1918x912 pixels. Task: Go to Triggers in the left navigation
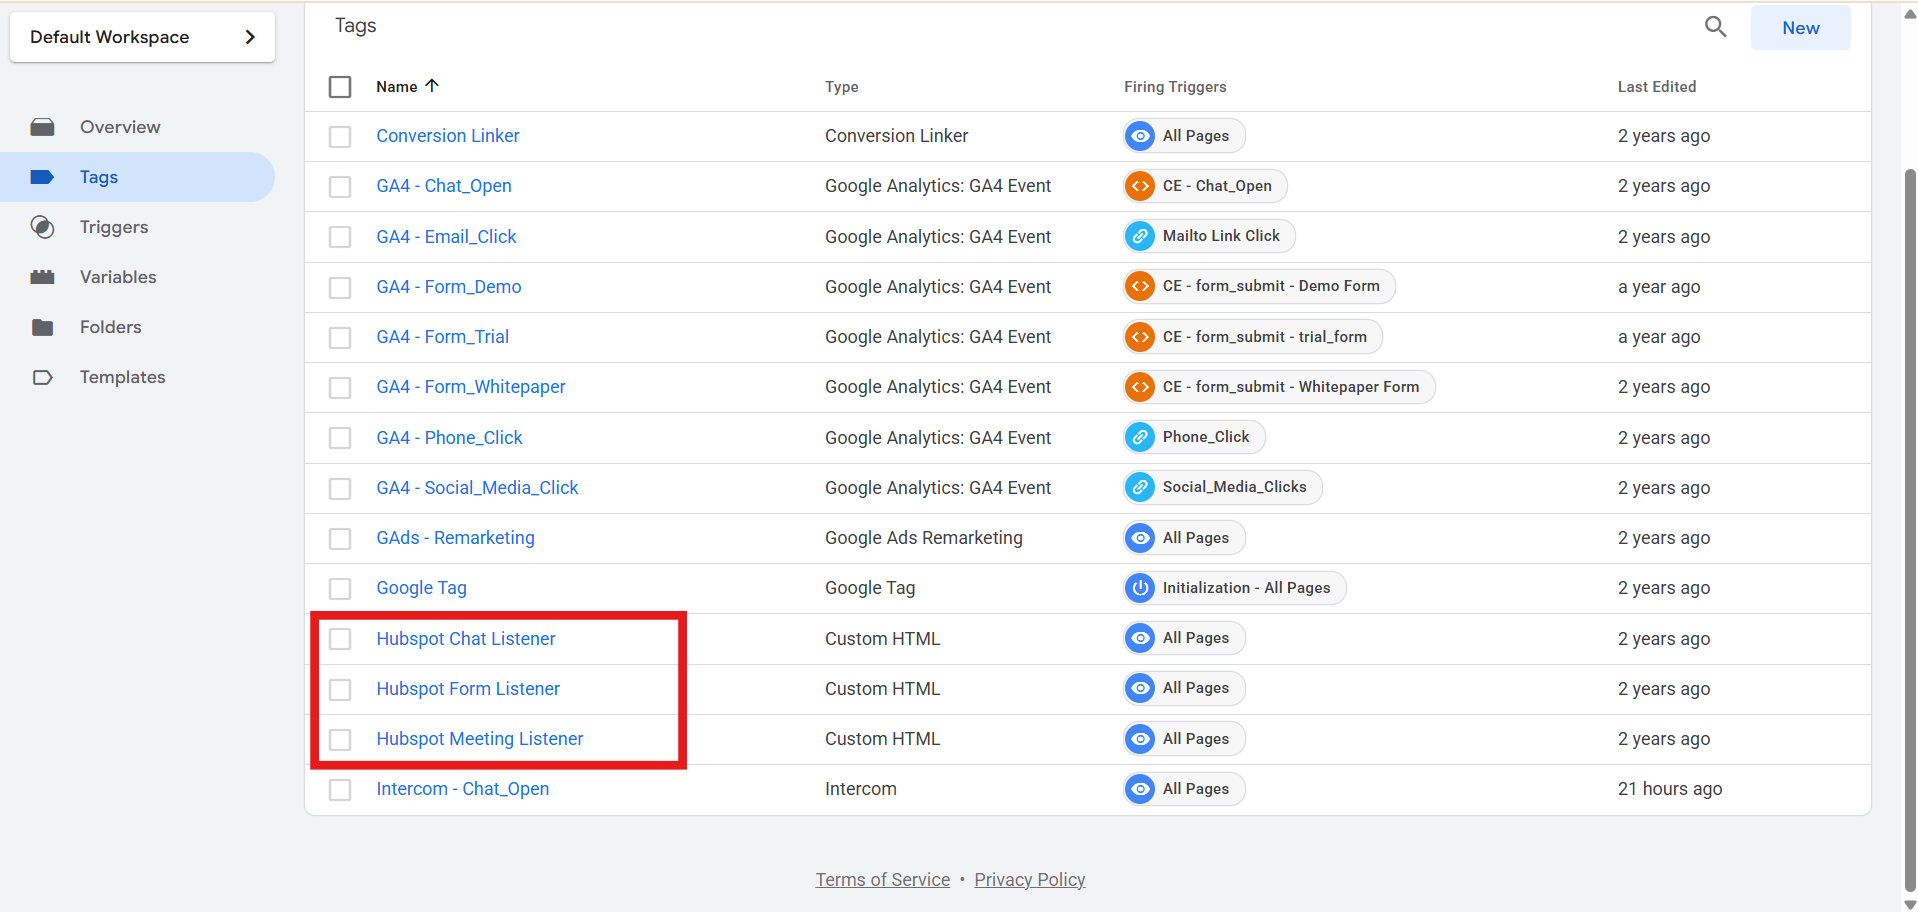pyautogui.click(x=114, y=227)
